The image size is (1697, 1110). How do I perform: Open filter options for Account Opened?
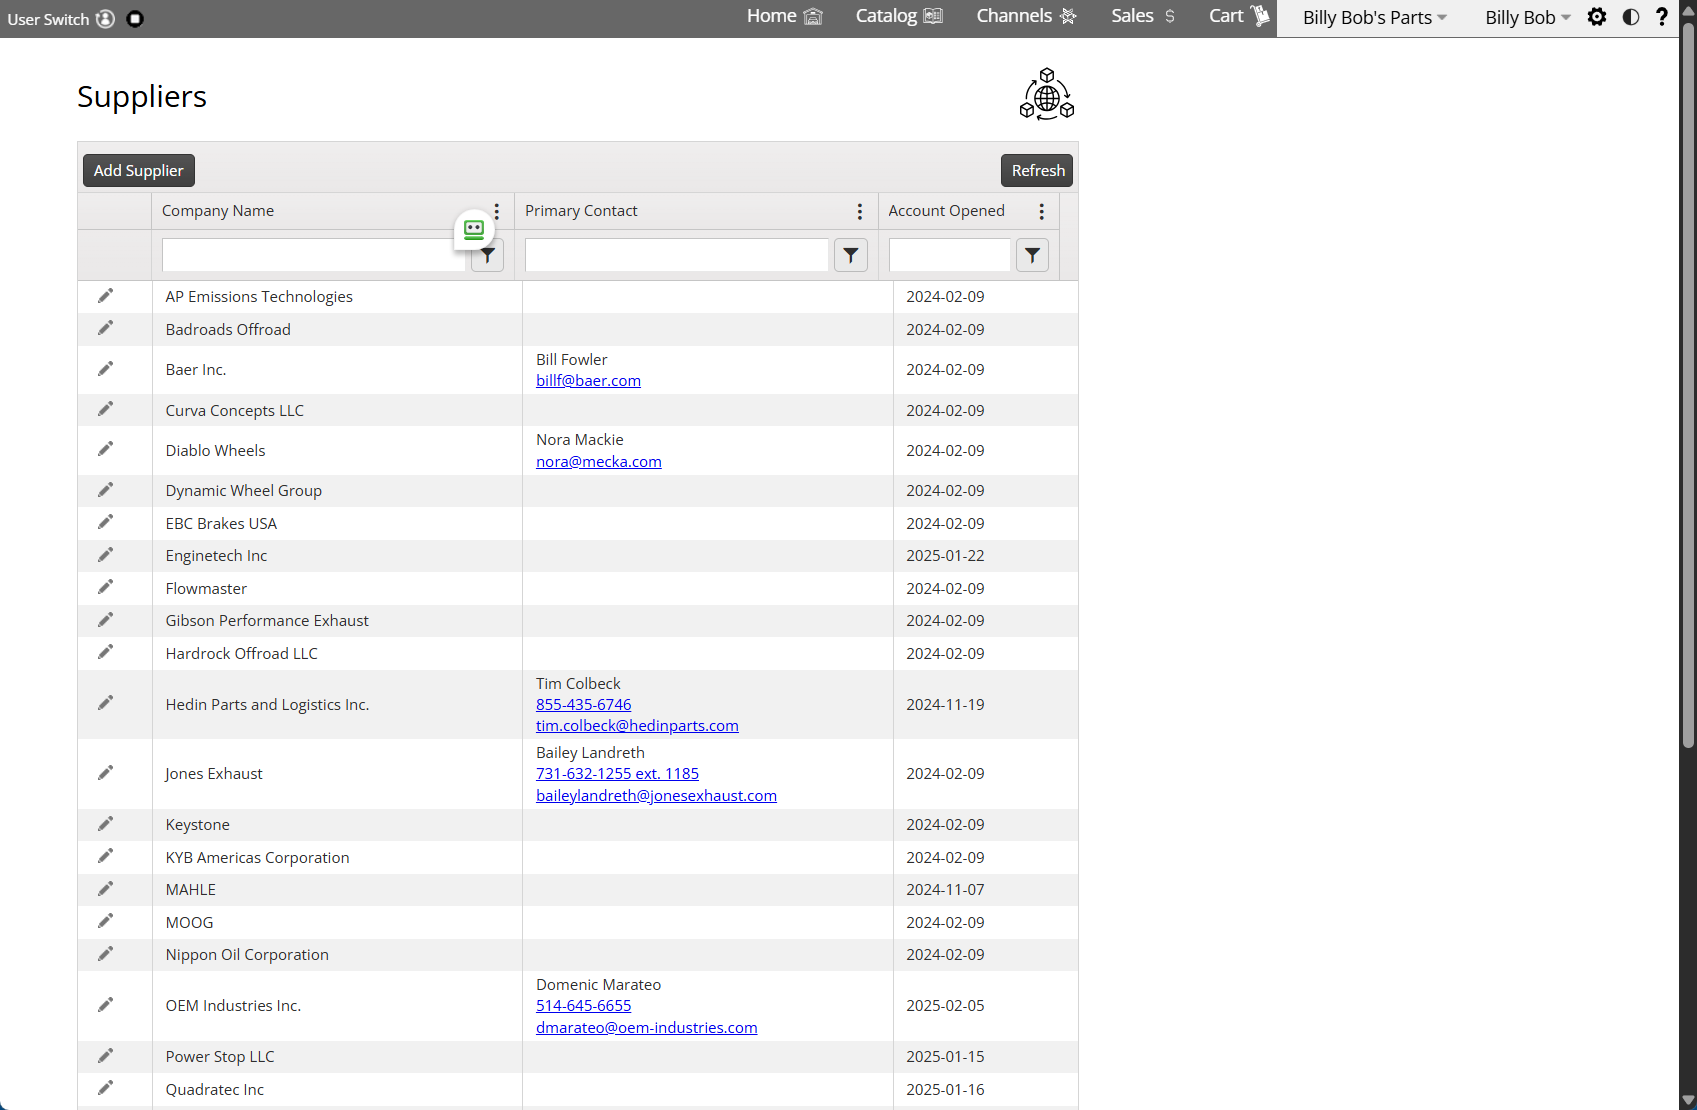coord(1033,256)
